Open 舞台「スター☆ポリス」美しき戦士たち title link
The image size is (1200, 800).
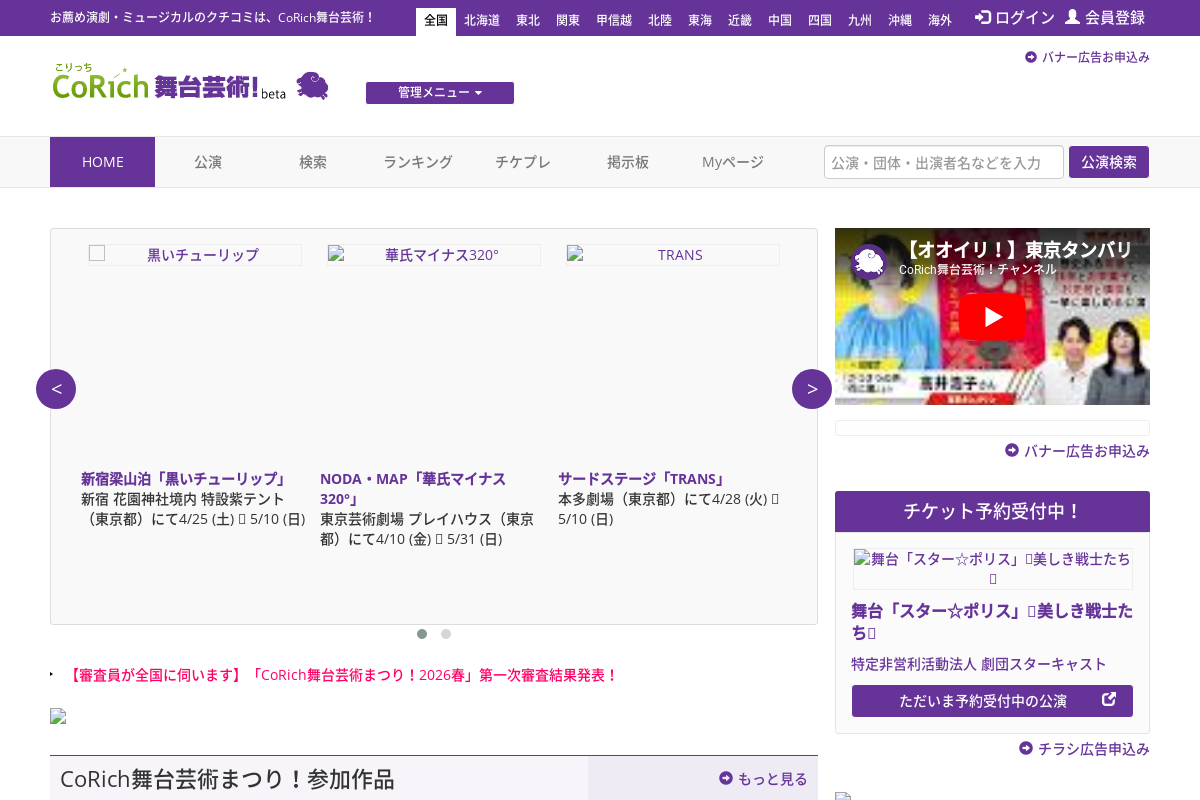pyautogui.click(x=993, y=621)
